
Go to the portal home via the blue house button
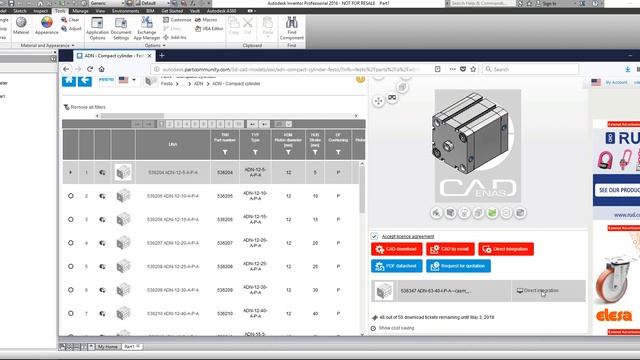click(x=69, y=80)
